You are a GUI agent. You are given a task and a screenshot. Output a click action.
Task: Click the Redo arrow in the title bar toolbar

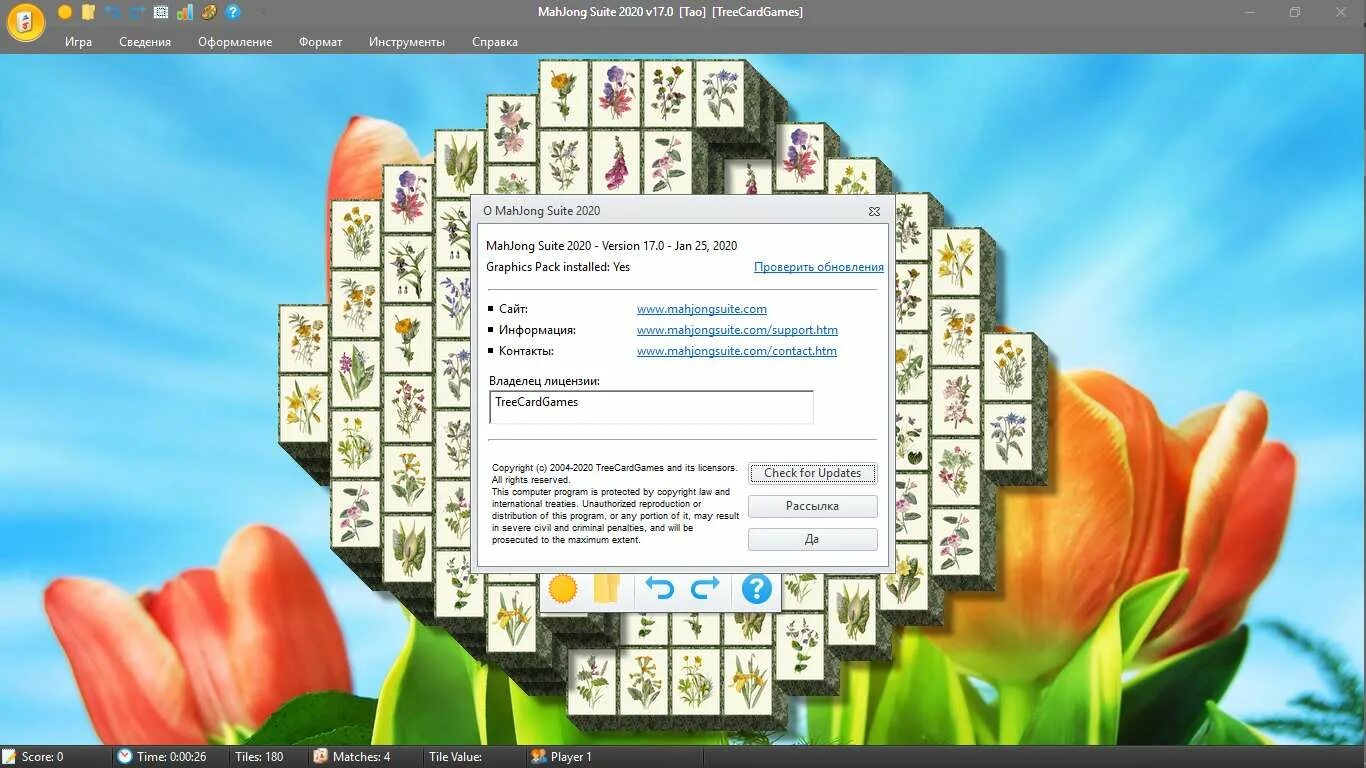136,12
